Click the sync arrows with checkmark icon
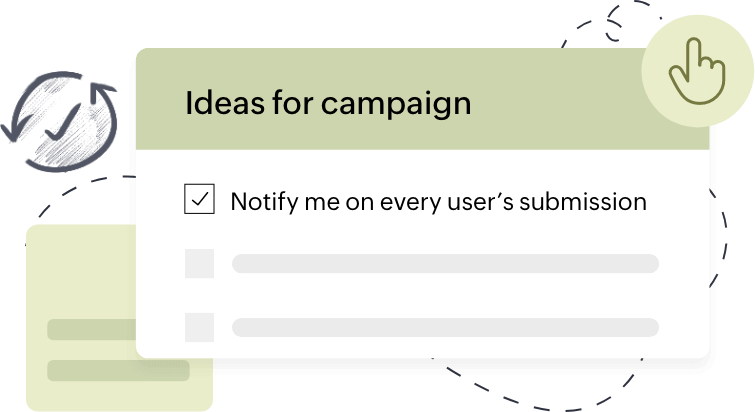 [x=59, y=121]
